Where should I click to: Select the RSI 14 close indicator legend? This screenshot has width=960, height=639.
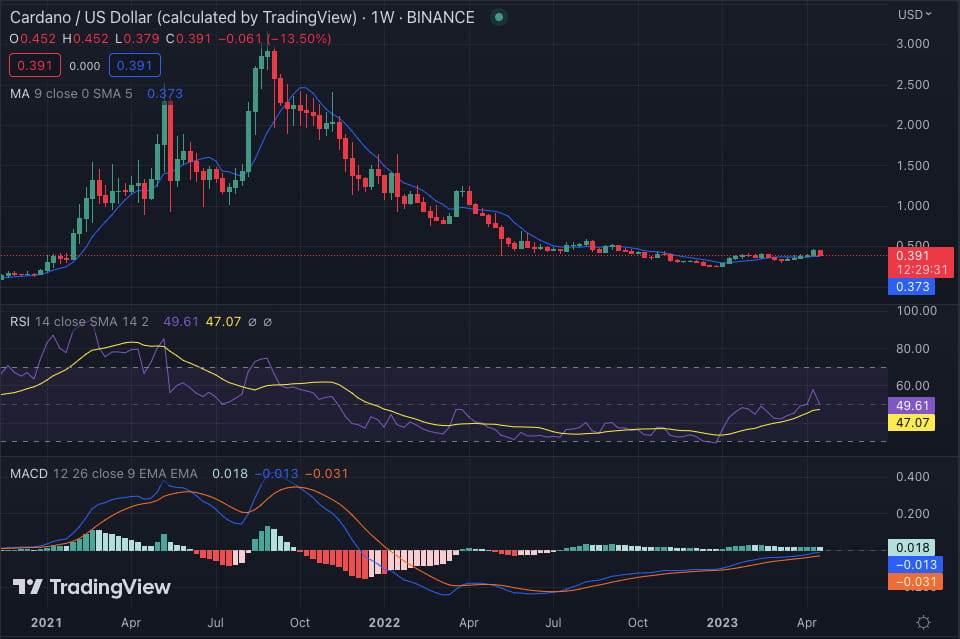point(79,321)
